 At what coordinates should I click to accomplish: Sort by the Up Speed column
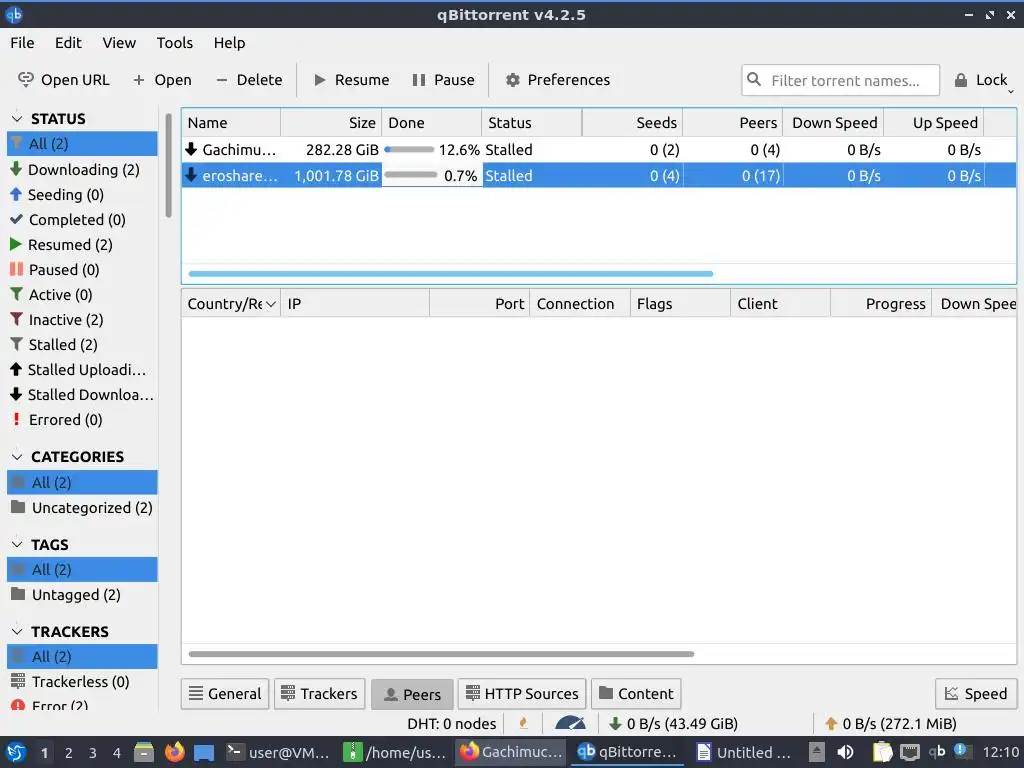click(x=933, y=123)
